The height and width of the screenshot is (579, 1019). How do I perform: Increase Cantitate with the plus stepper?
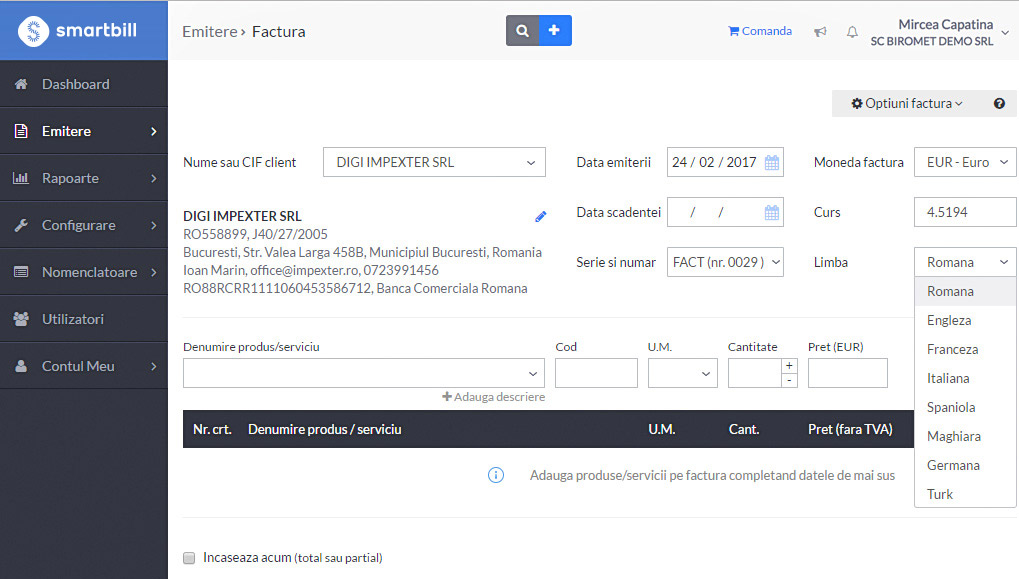click(x=789, y=365)
